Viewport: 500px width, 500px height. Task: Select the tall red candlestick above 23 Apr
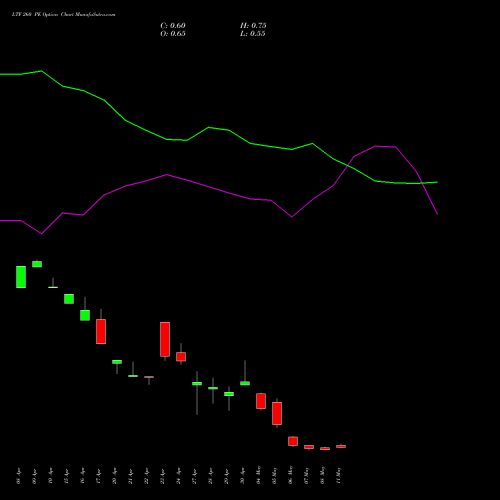pyautogui.click(x=165, y=339)
